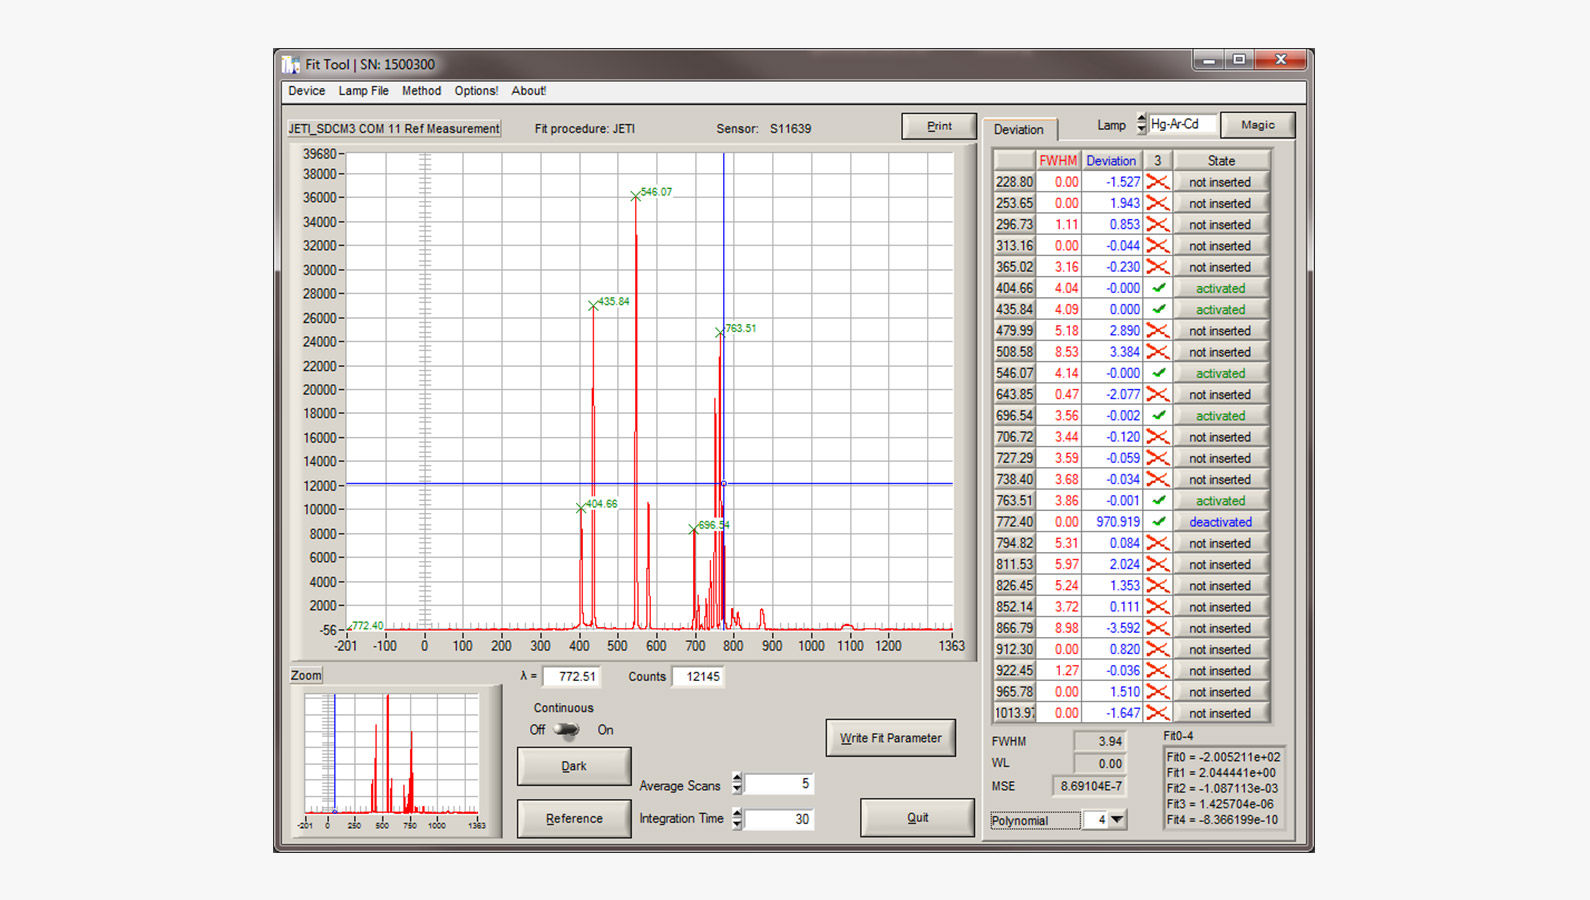Open the Options! menu

476,91
